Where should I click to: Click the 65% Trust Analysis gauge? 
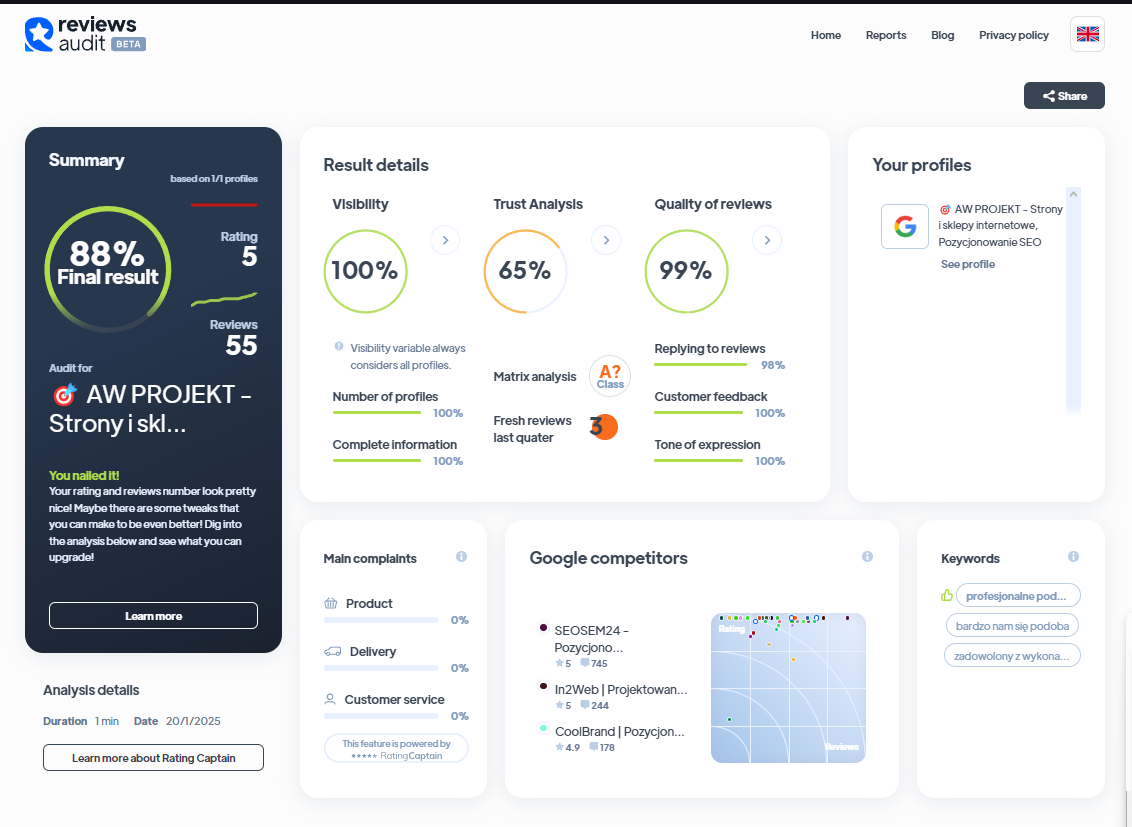[x=526, y=271]
